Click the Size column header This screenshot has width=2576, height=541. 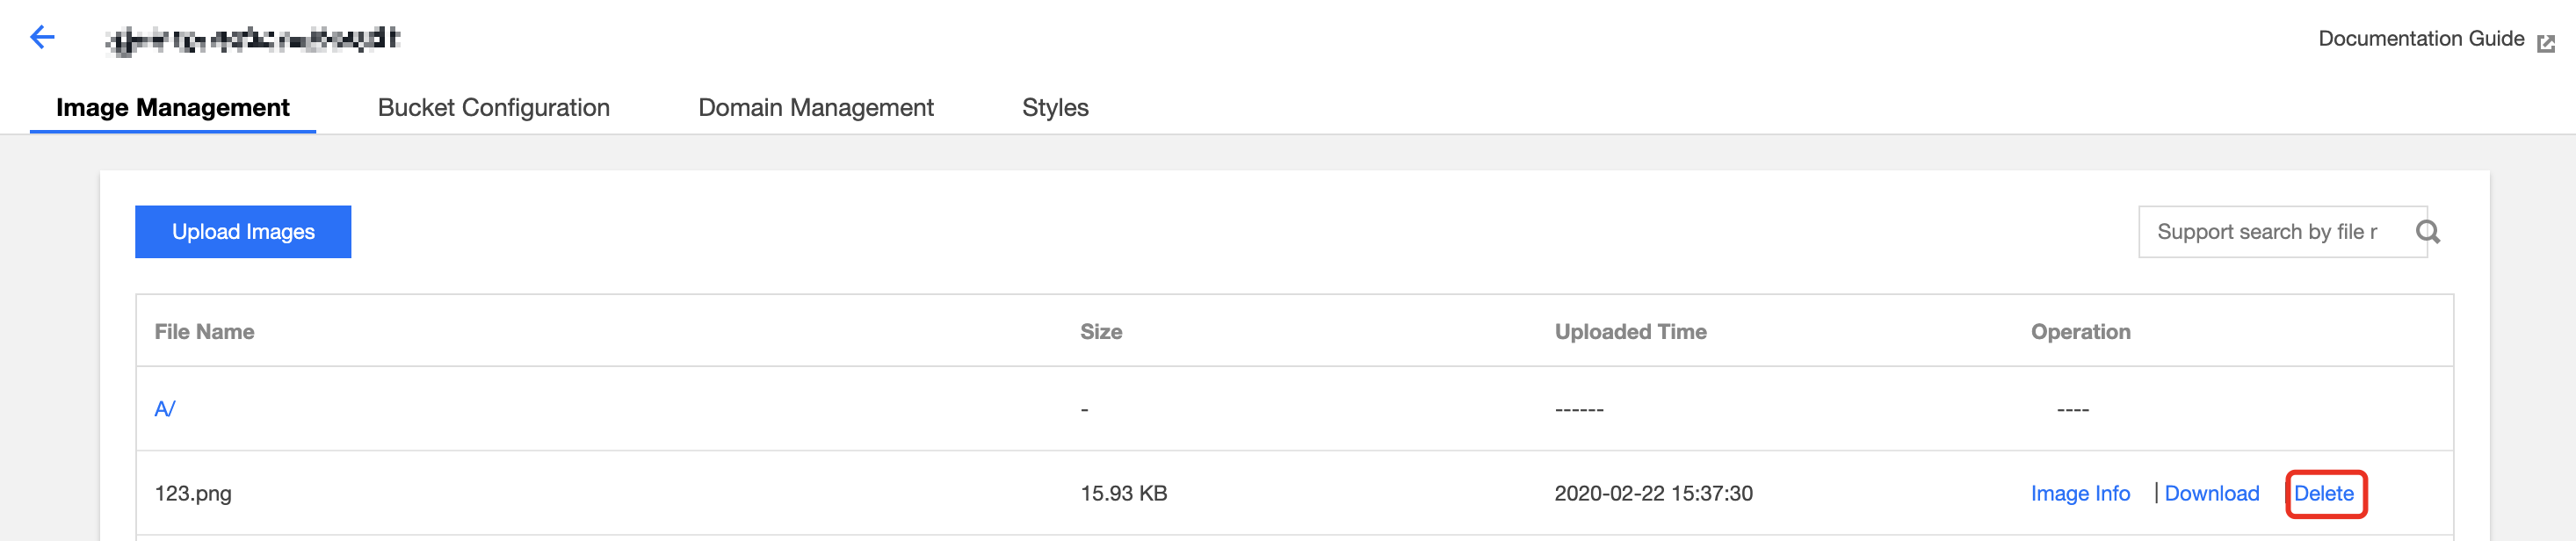(1101, 332)
